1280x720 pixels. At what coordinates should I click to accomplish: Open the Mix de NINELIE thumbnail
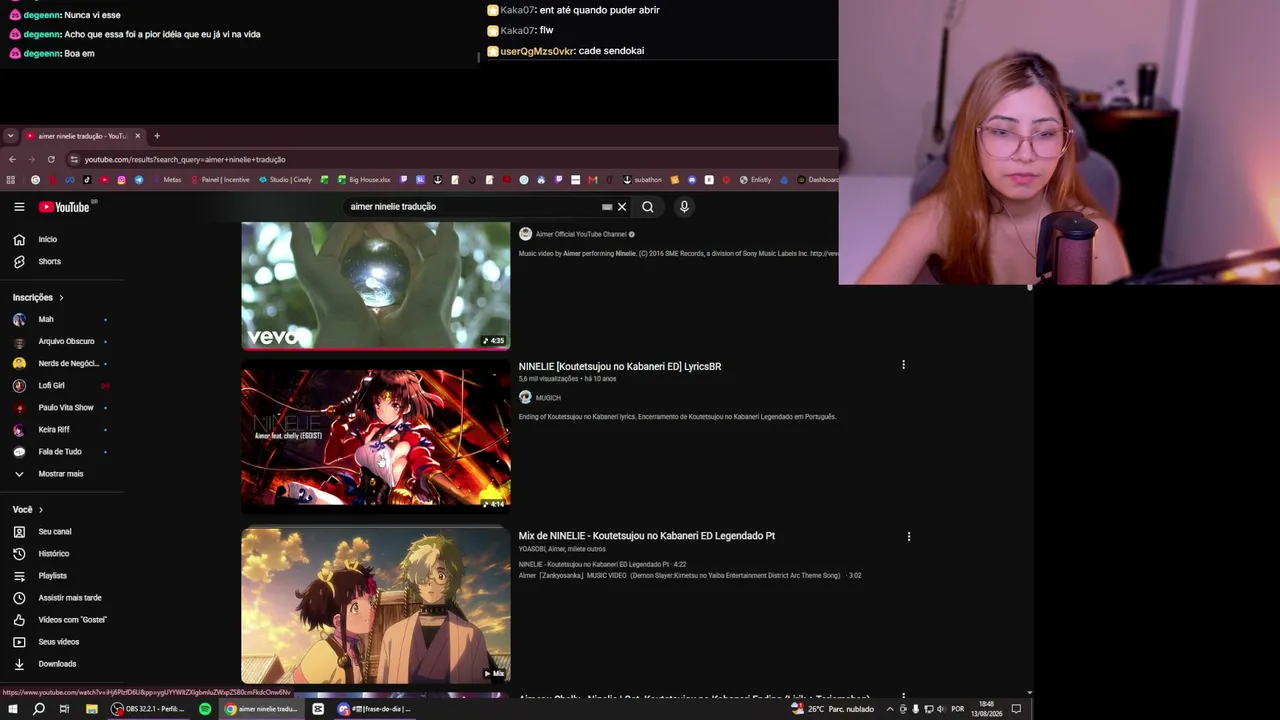(x=376, y=606)
